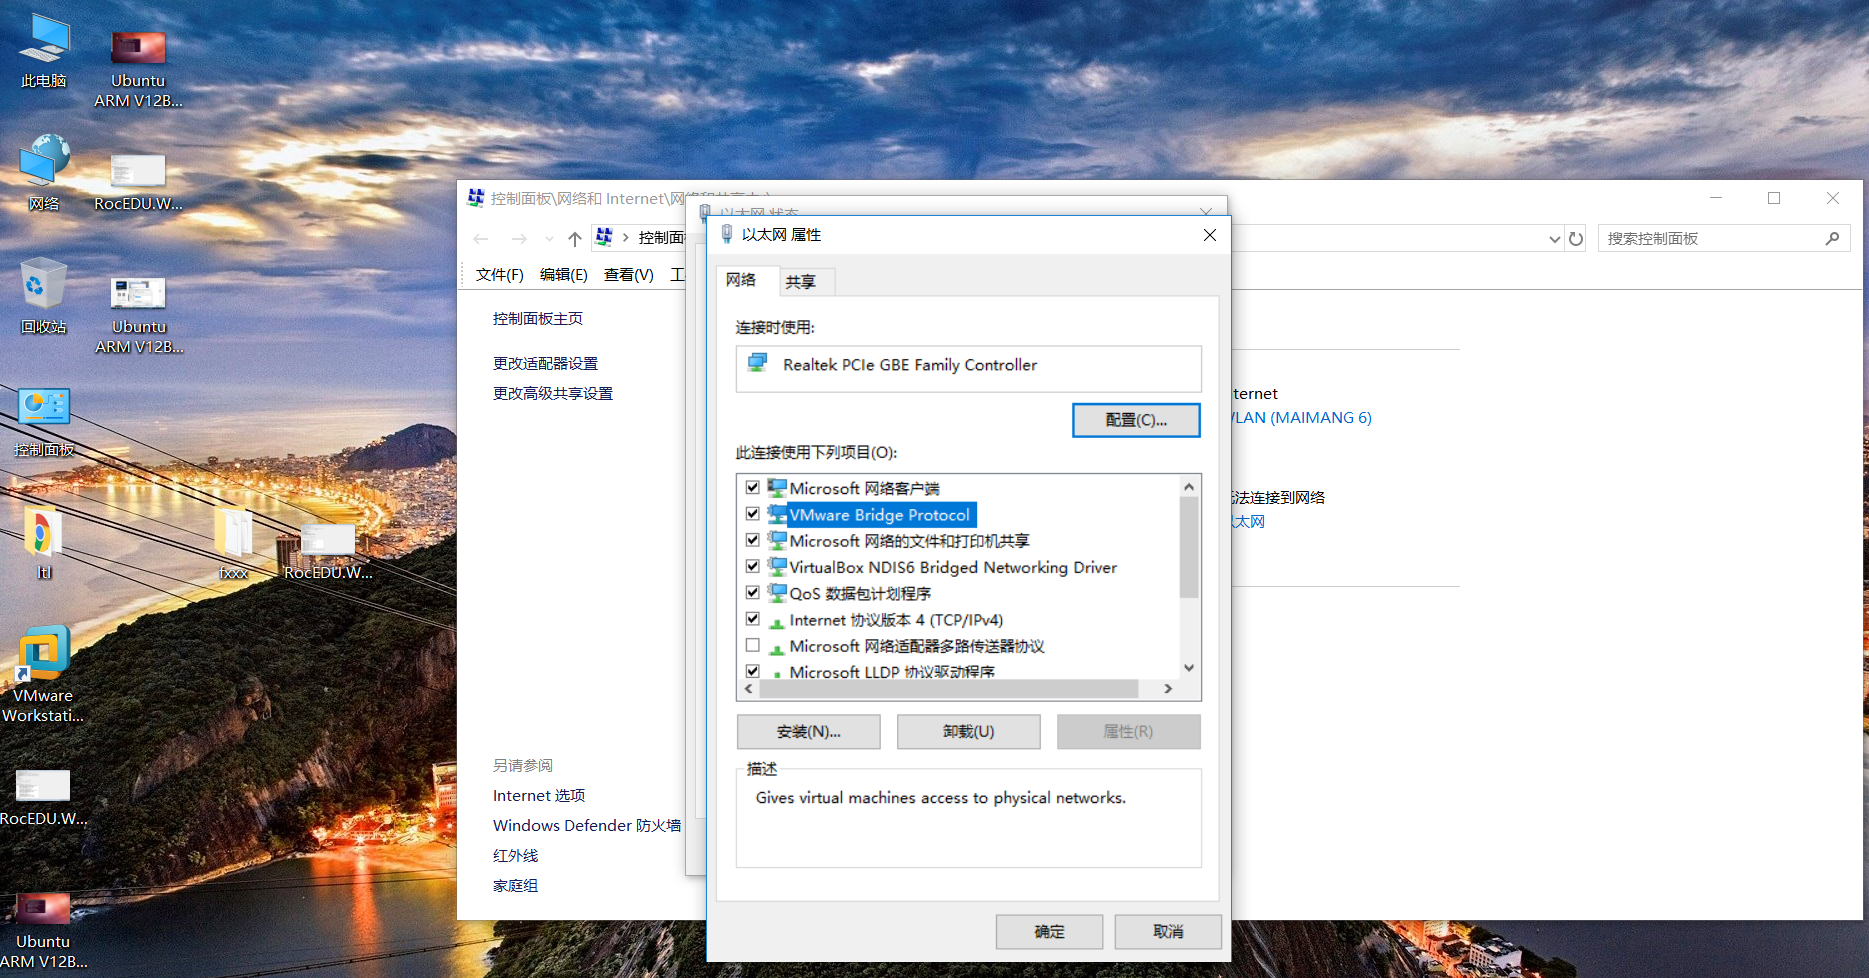Open the 回收站 recycle bin icon

(x=44, y=296)
